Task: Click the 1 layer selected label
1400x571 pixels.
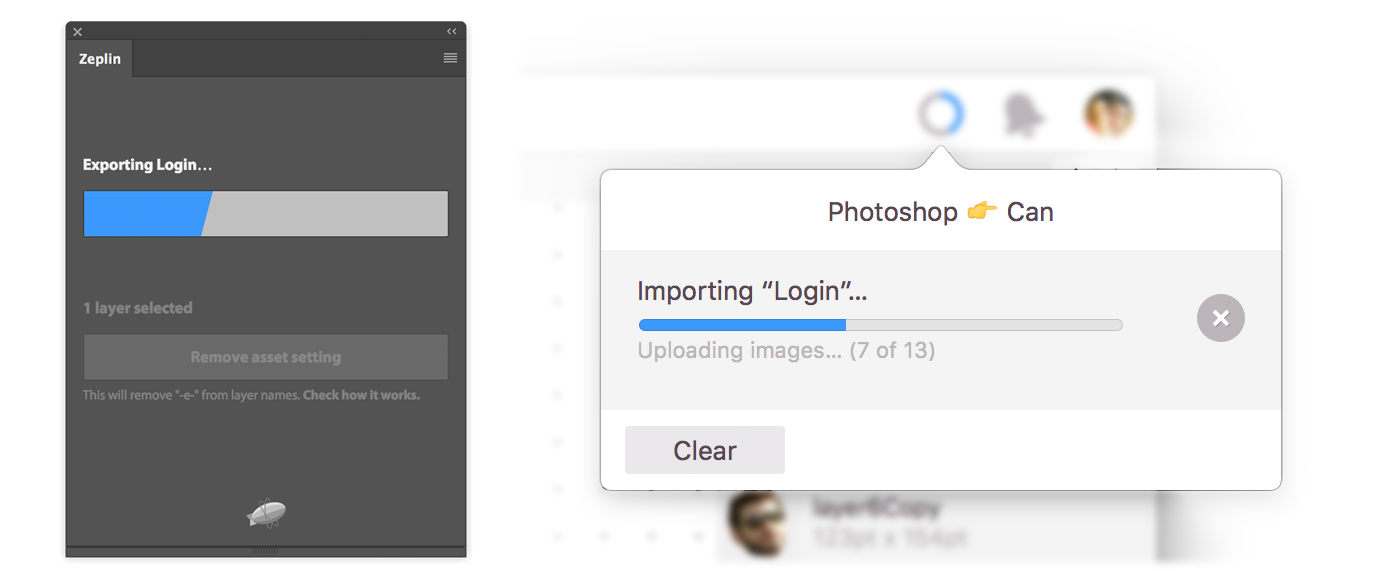Action: (x=138, y=308)
